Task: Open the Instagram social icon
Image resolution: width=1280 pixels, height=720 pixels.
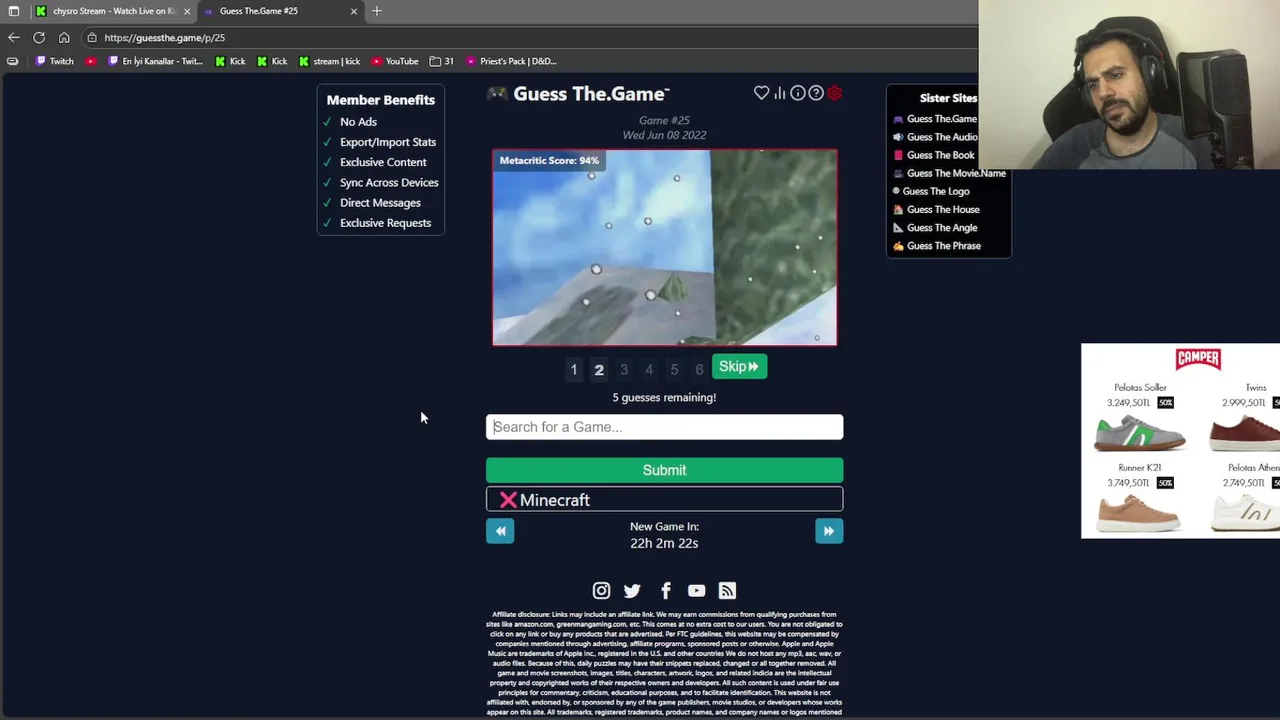Action: 601,591
